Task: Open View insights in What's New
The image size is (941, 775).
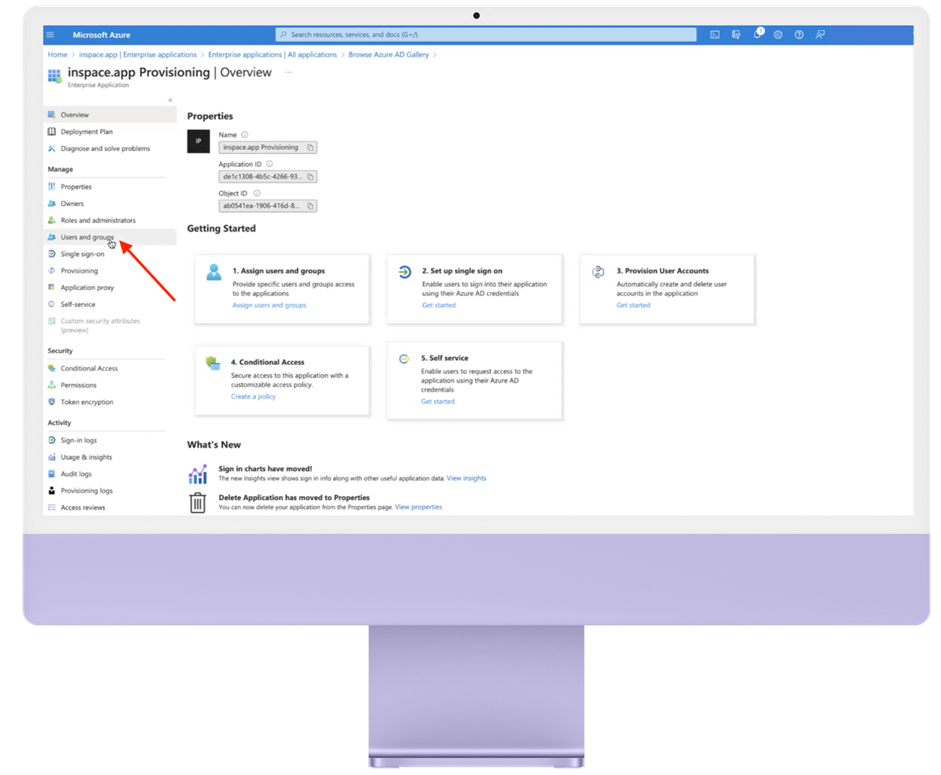Action: click(x=466, y=478)
